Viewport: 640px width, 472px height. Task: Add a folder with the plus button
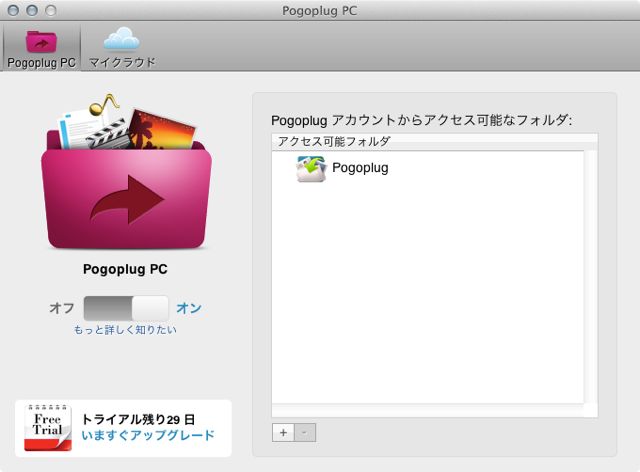[x=283, y=432]
